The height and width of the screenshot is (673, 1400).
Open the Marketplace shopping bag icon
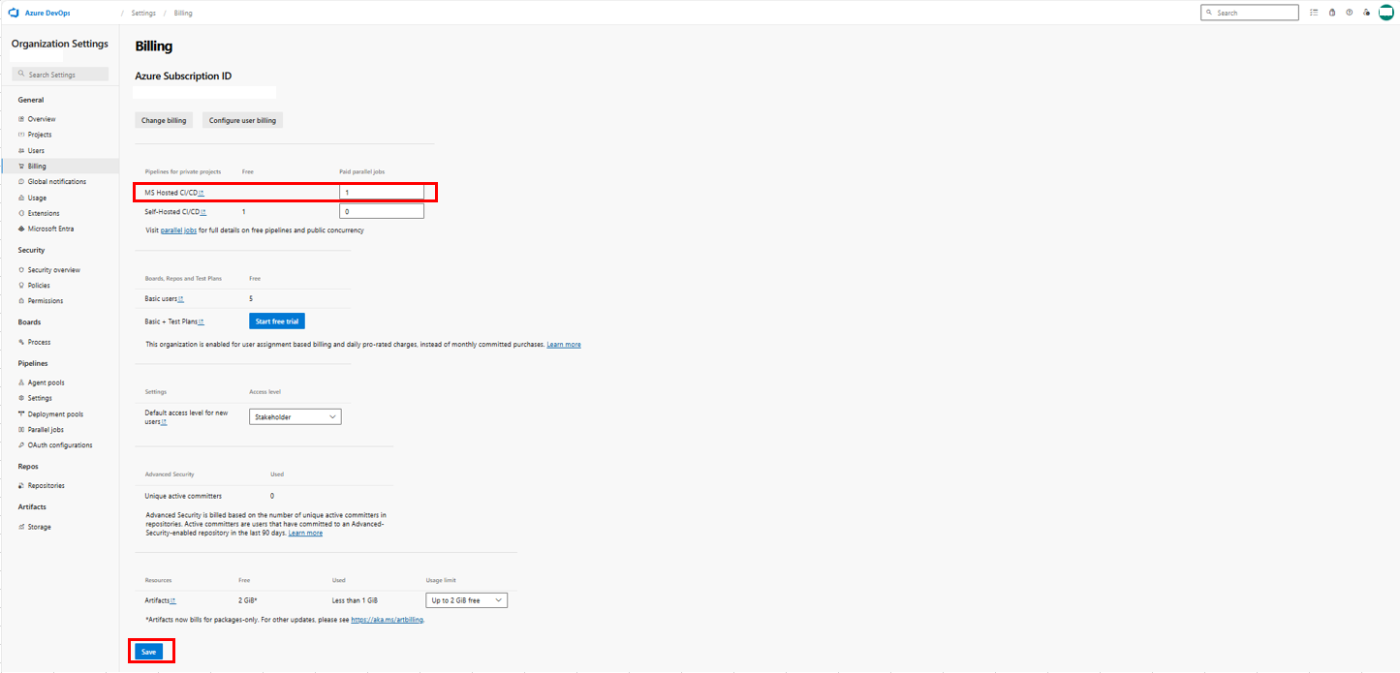(1332, 13)
